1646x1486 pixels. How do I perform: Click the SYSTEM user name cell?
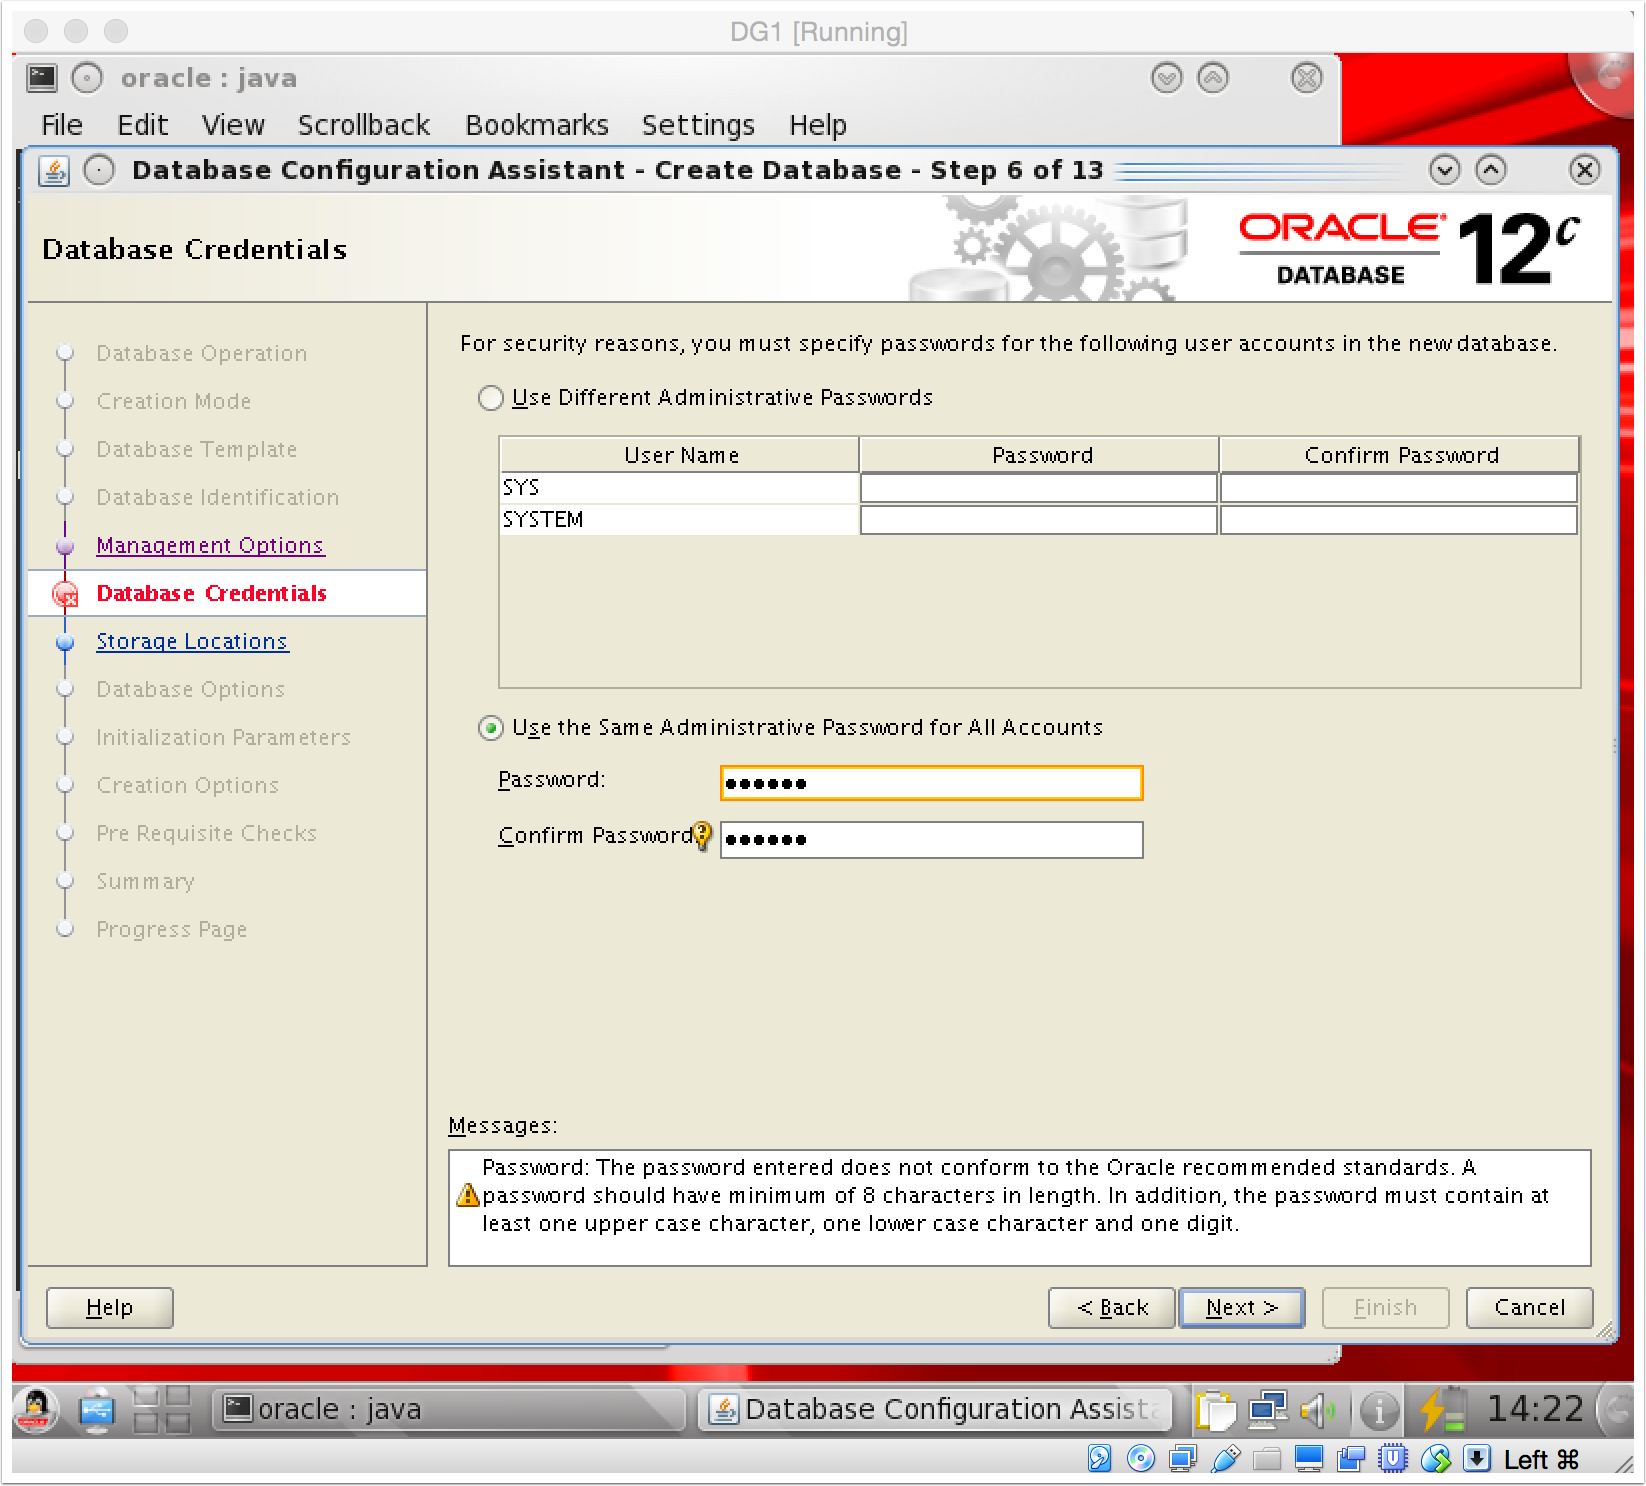679,520
